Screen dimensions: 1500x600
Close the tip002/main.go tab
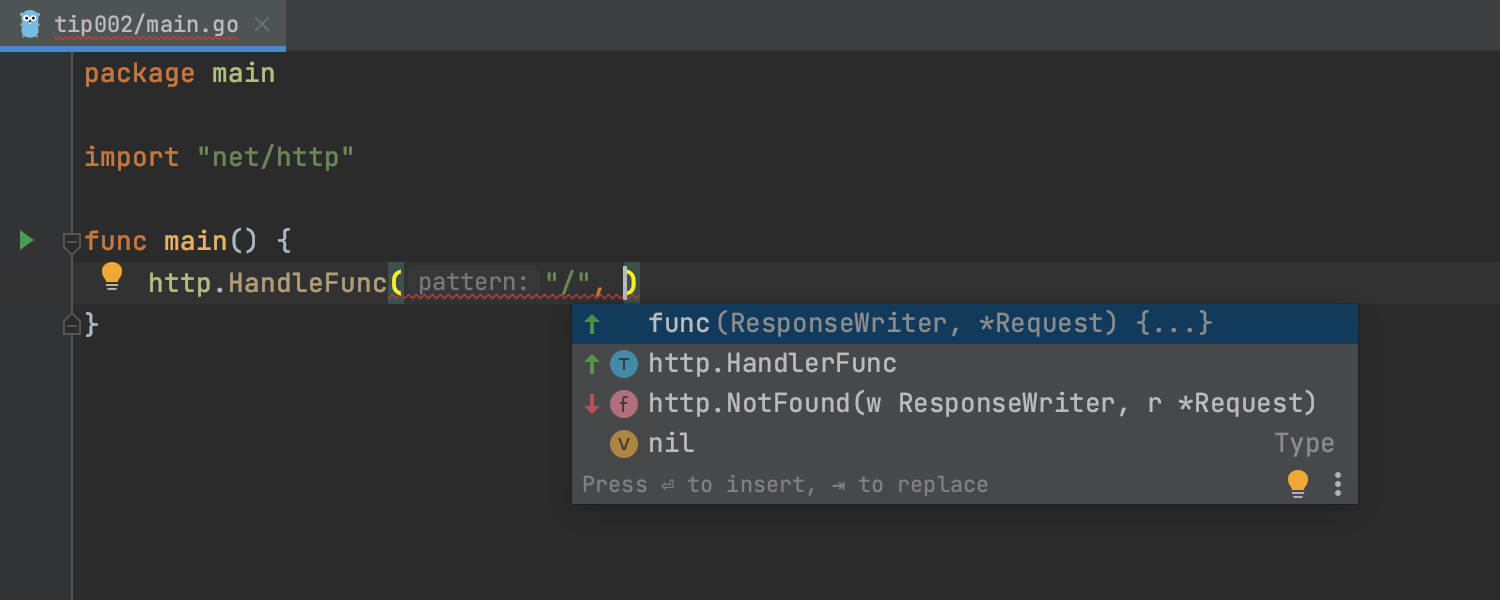coord(262,24)
